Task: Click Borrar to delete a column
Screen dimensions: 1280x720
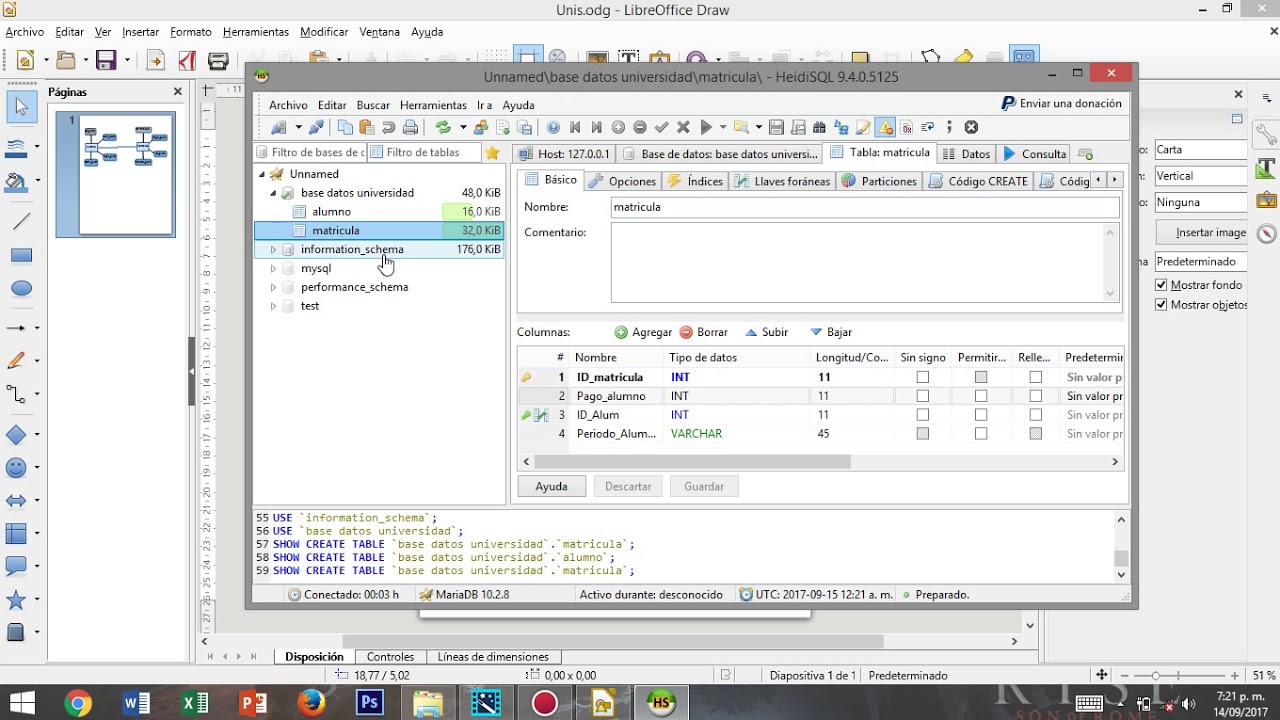Action: click(x=704, y=332)
